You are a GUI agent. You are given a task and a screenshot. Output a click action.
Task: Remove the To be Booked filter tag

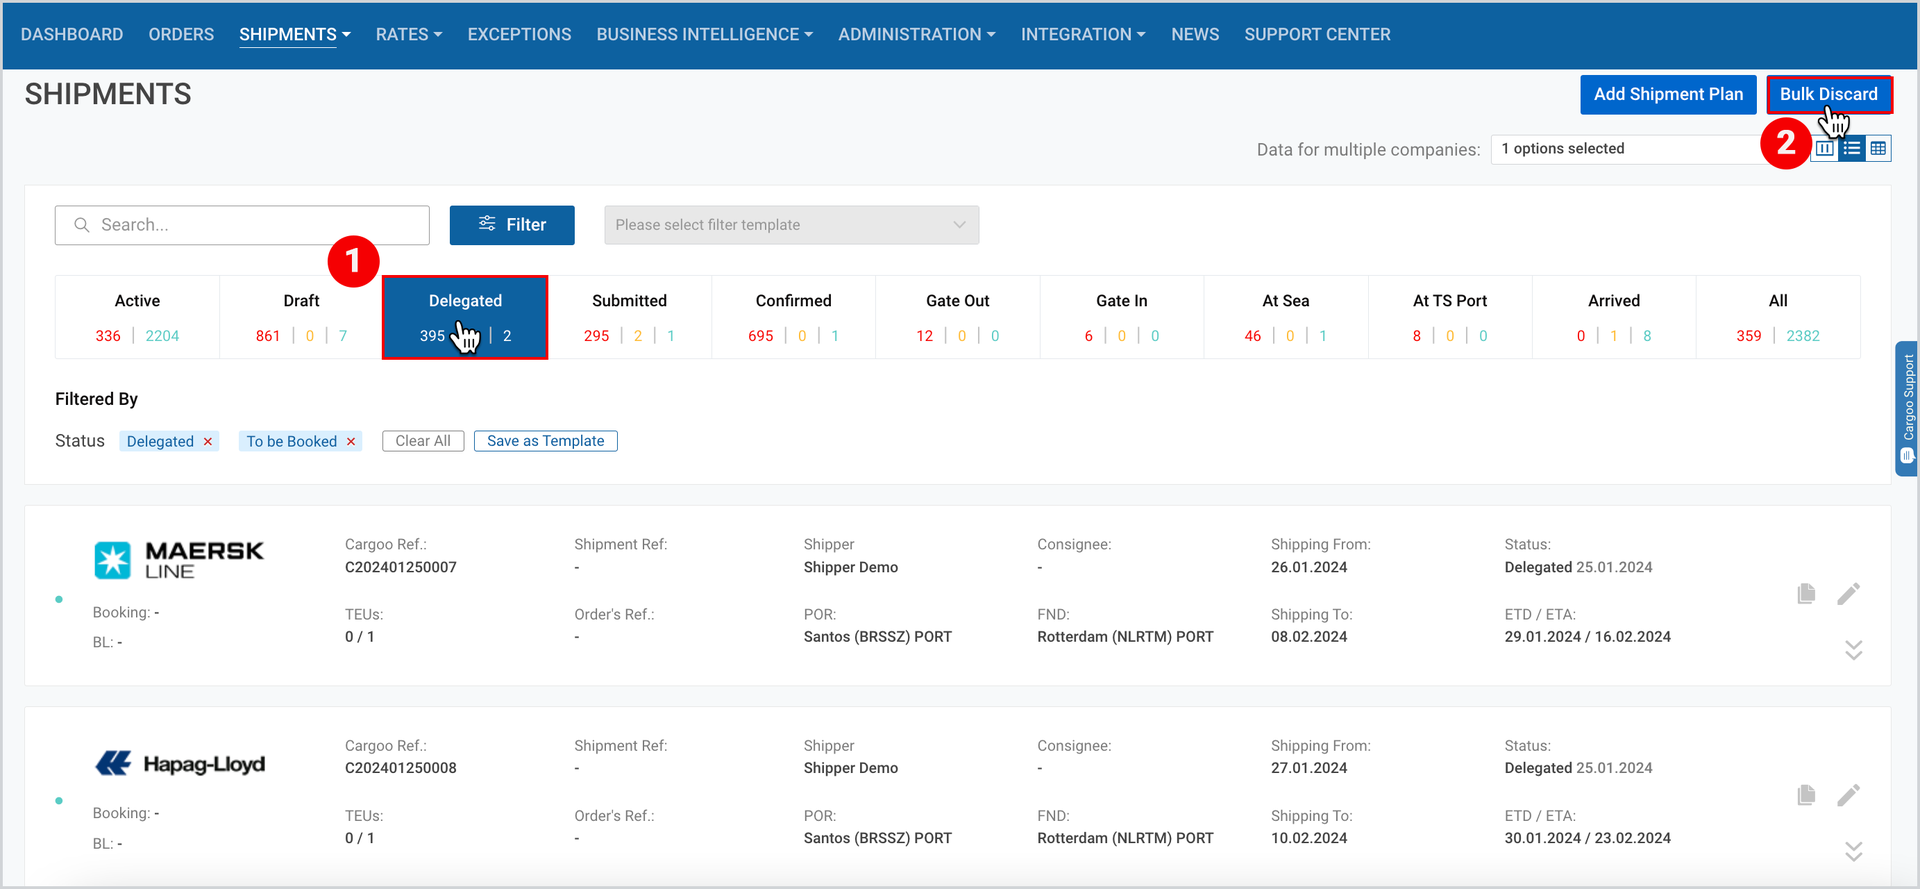tap(351, 441)
